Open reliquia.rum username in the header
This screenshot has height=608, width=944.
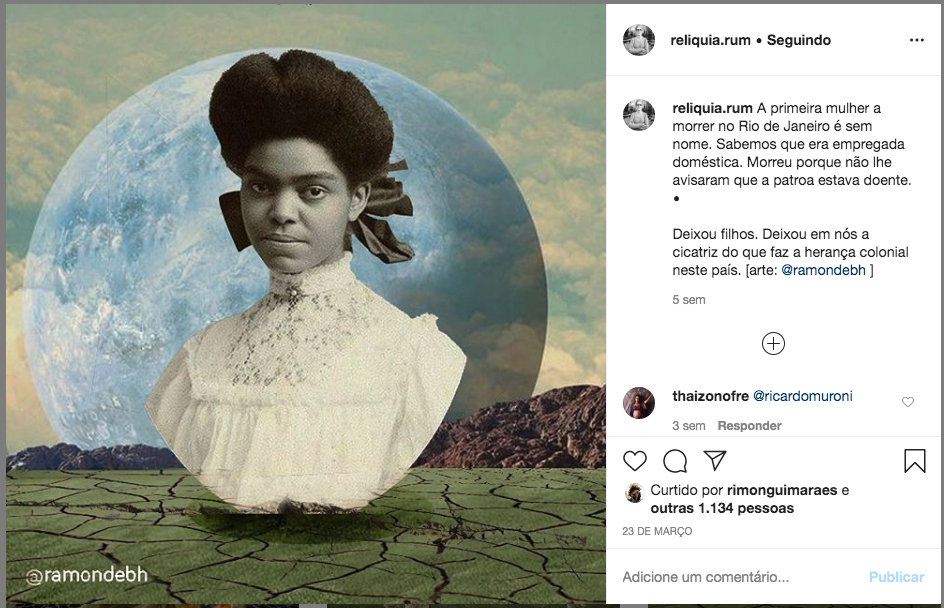710,40
